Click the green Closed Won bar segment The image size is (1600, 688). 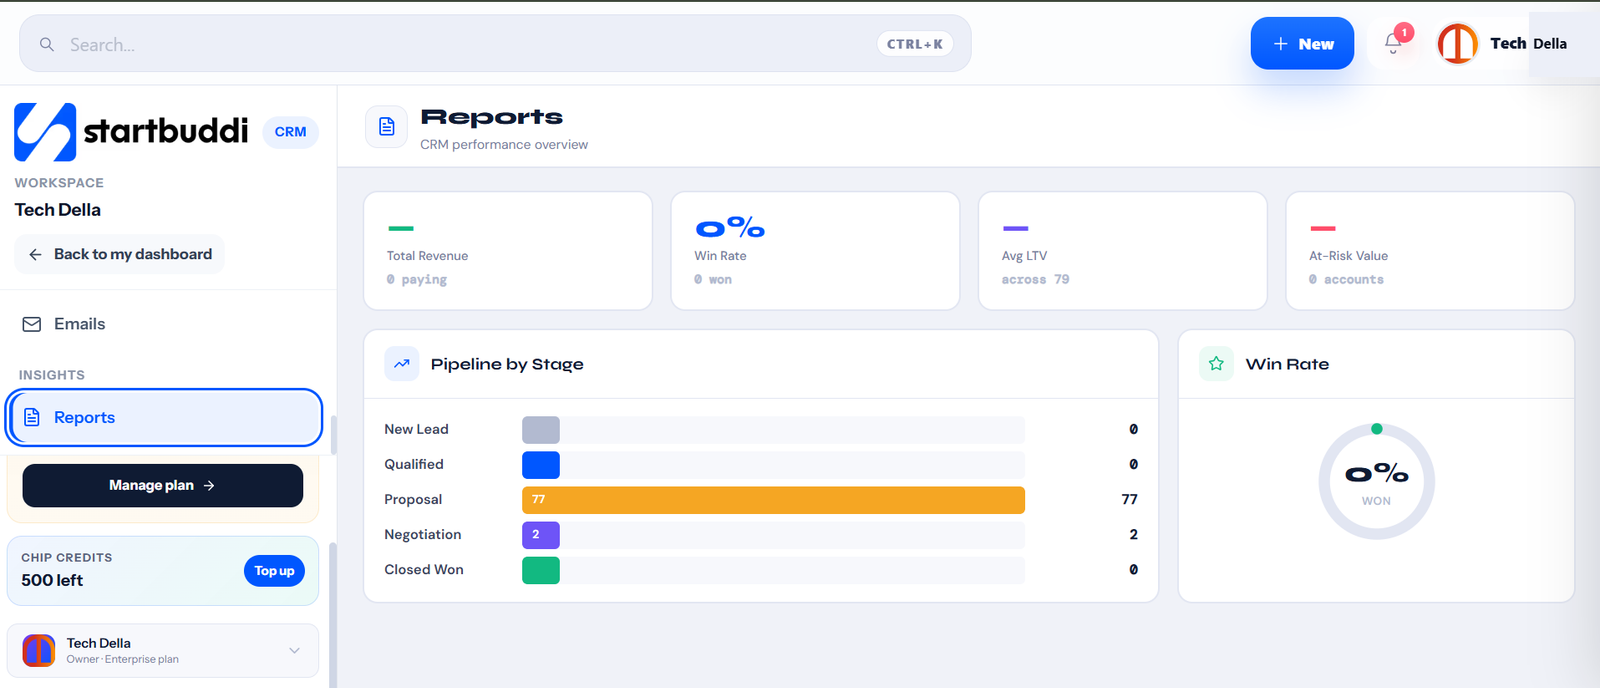pos(540,570)
